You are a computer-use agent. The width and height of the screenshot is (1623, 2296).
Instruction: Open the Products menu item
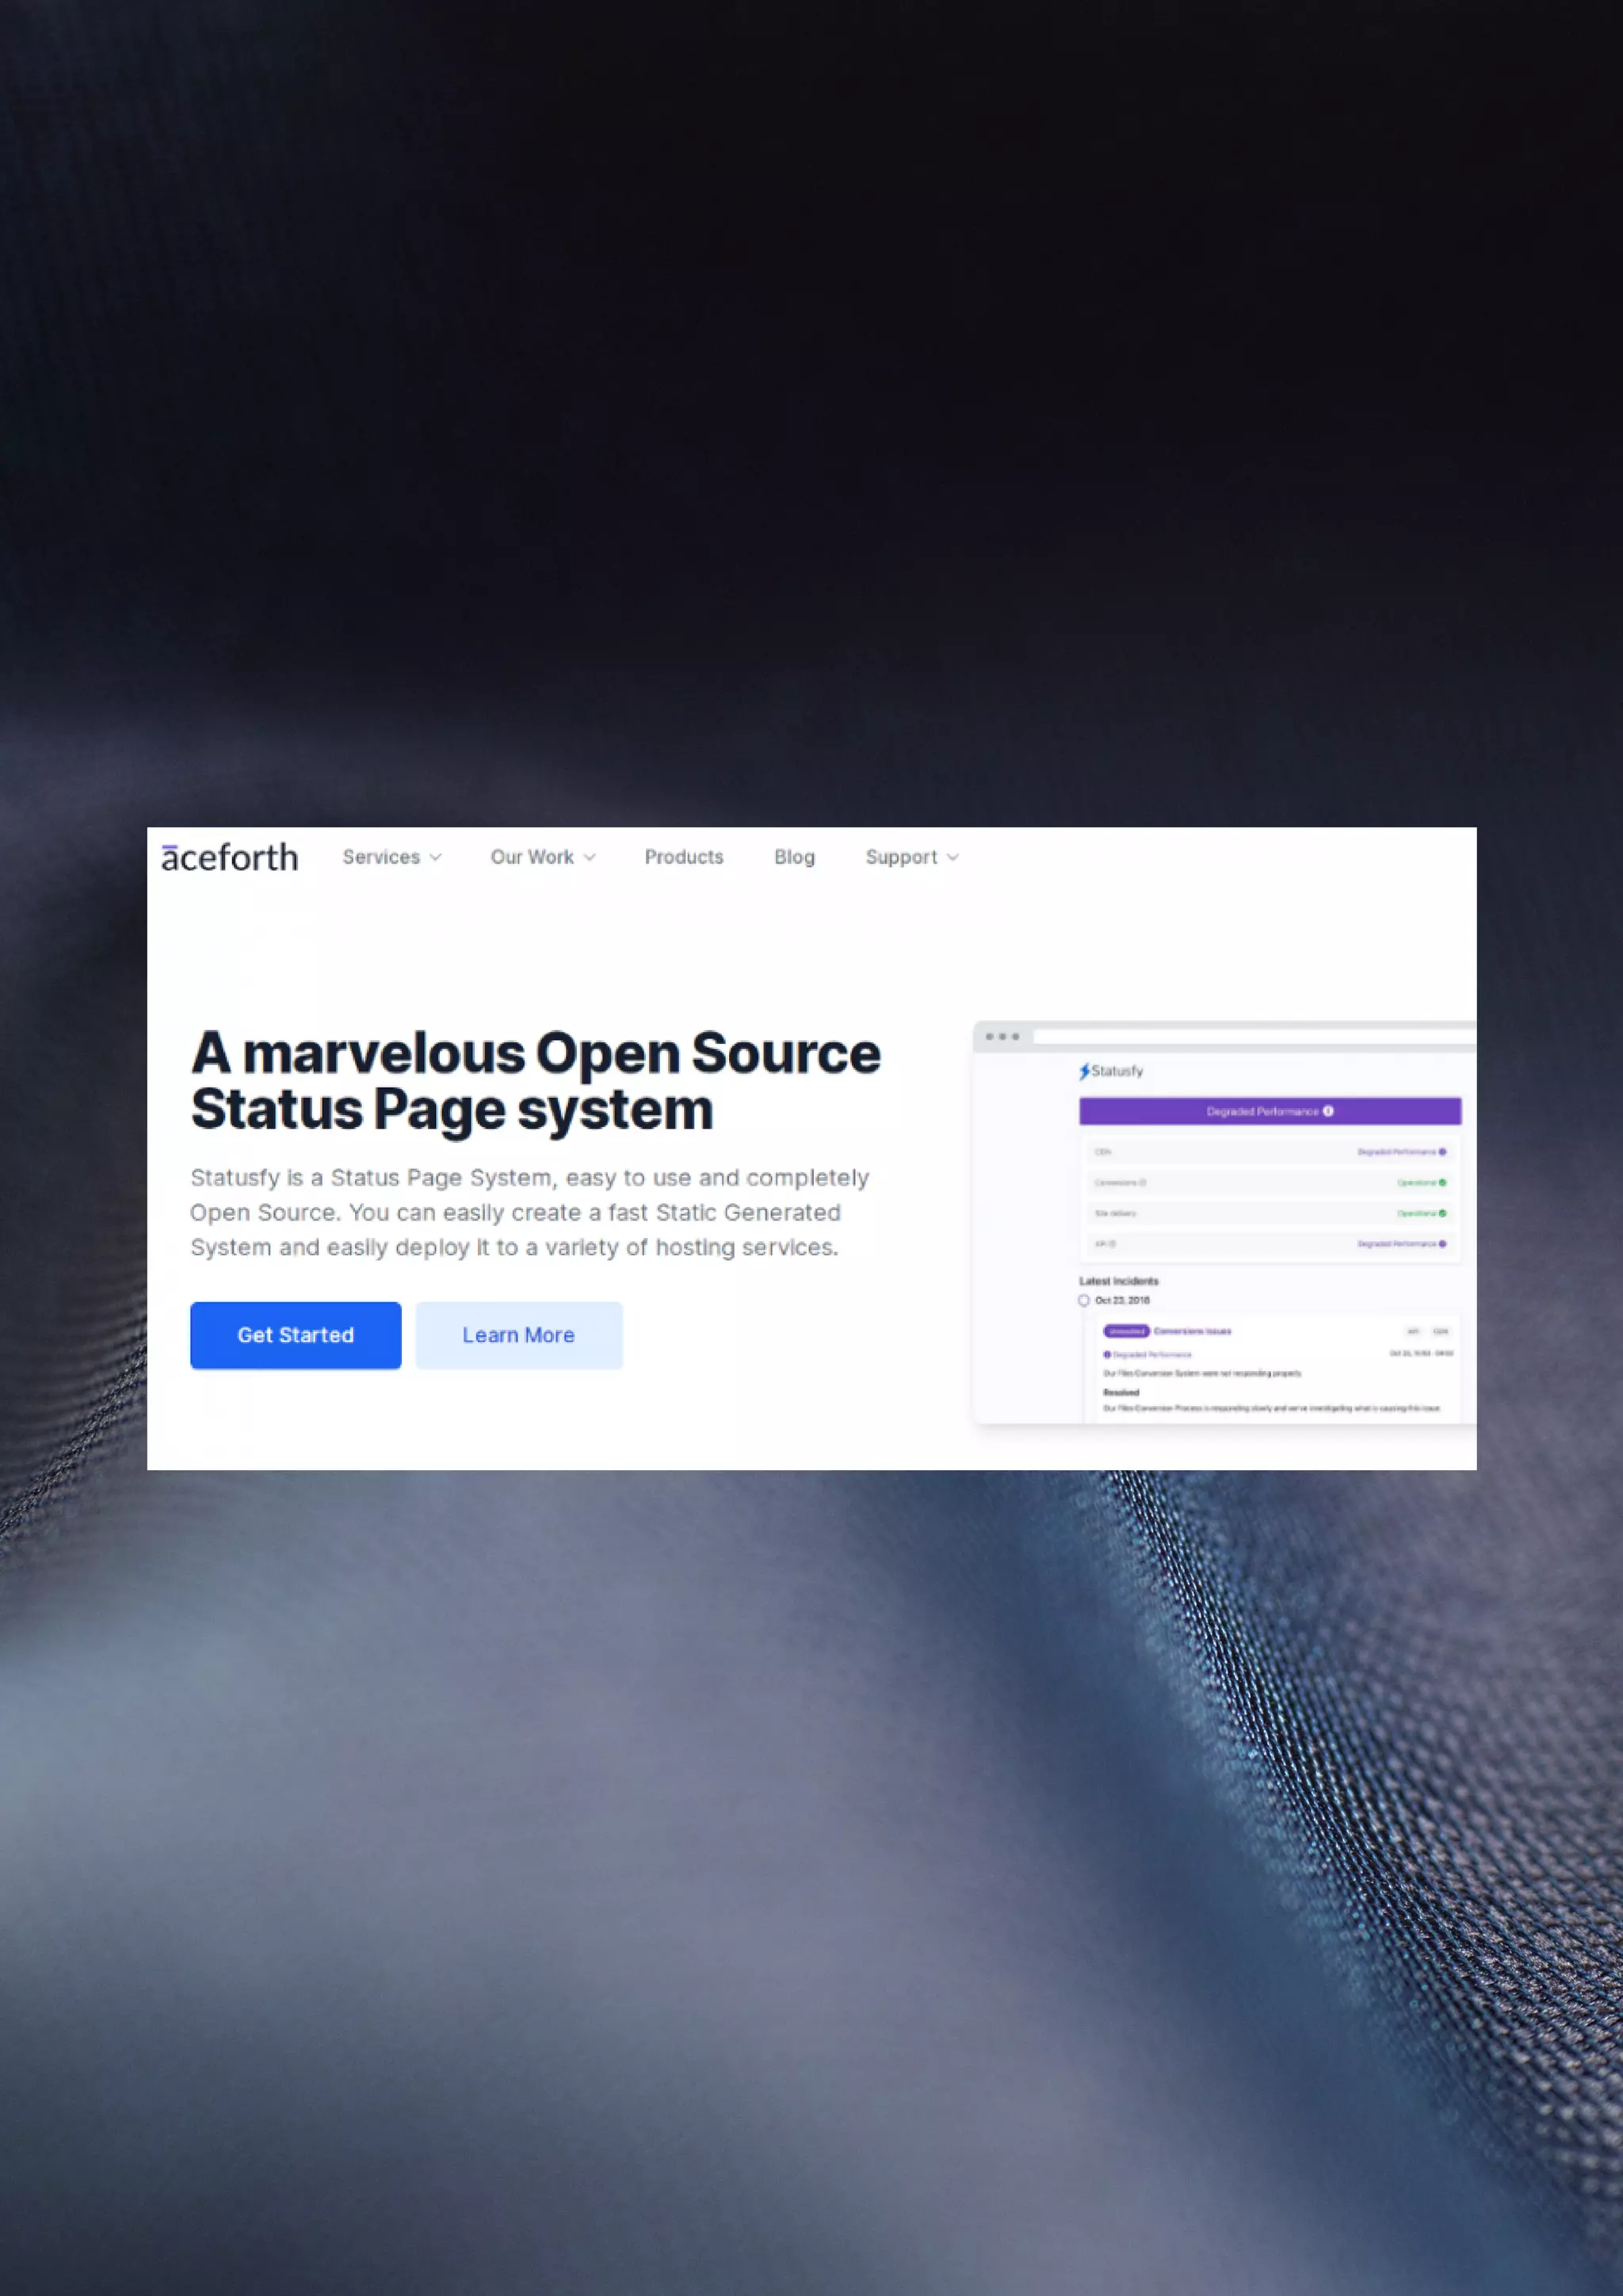683,857
